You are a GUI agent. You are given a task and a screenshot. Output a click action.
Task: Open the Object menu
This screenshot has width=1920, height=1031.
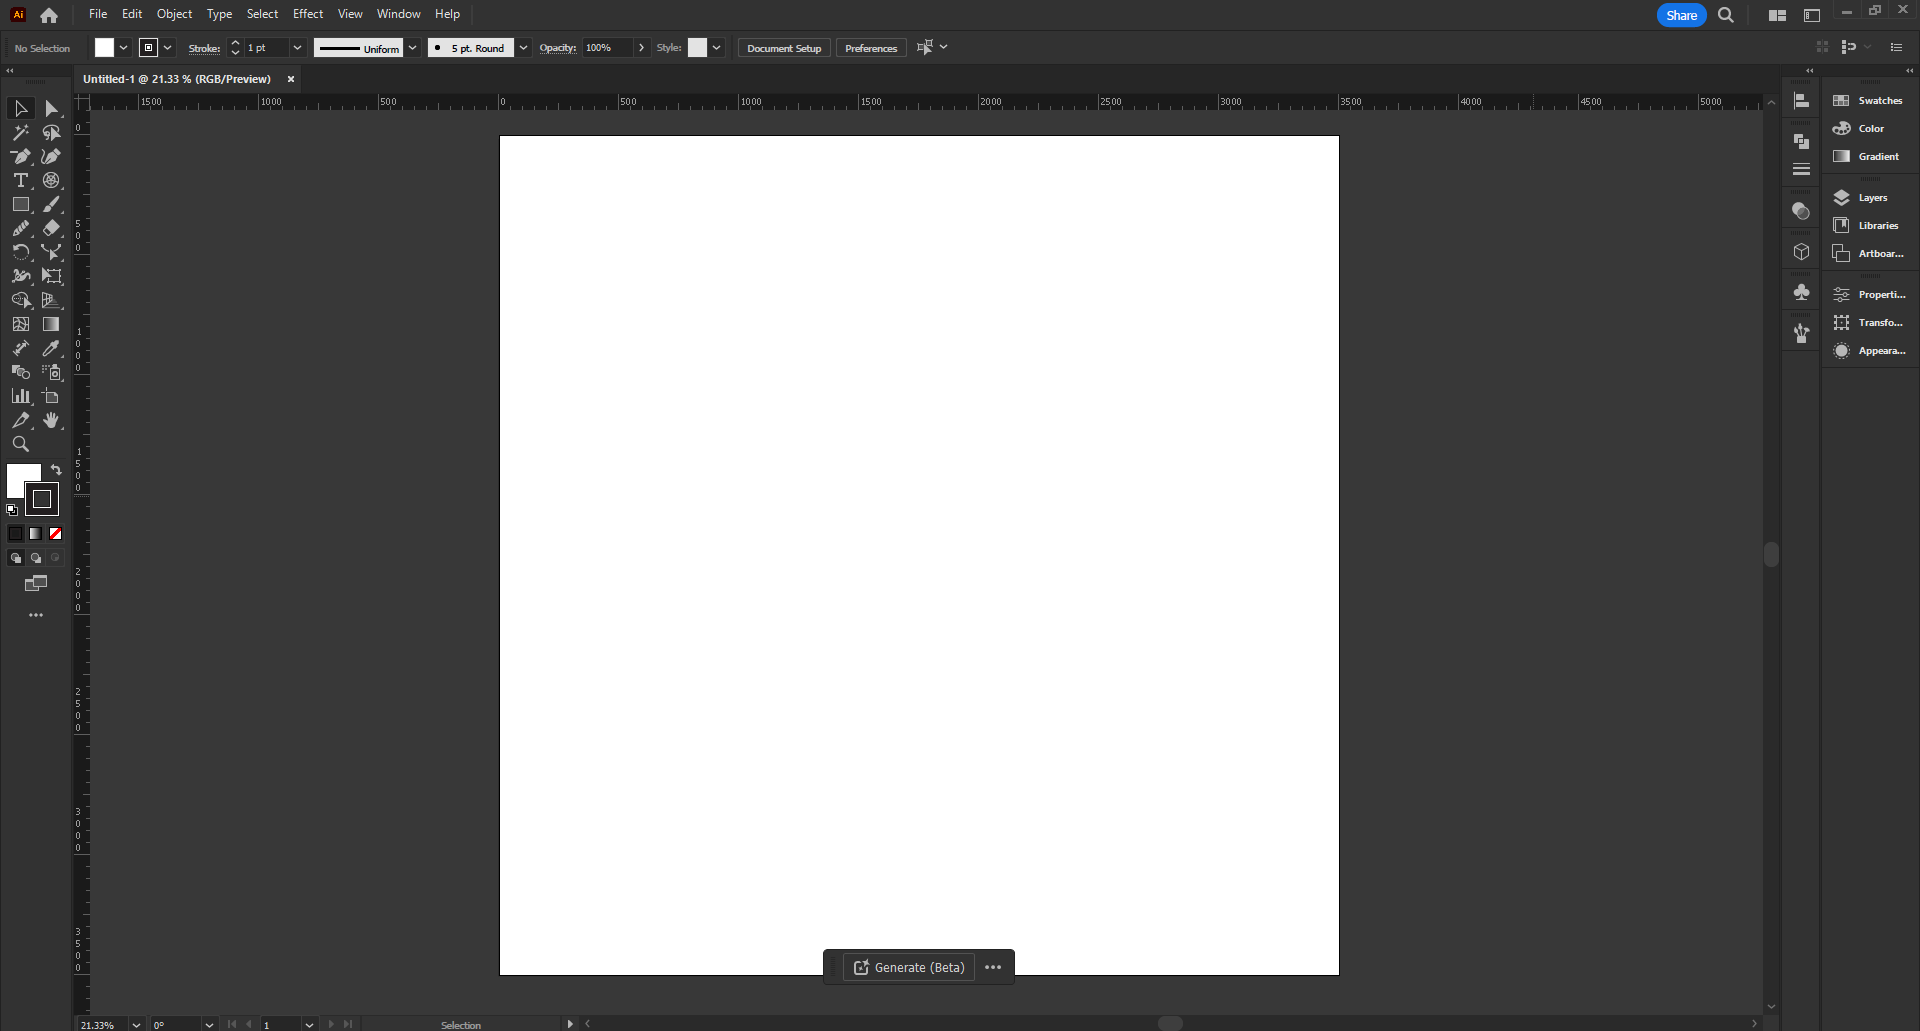pos(174,14)
